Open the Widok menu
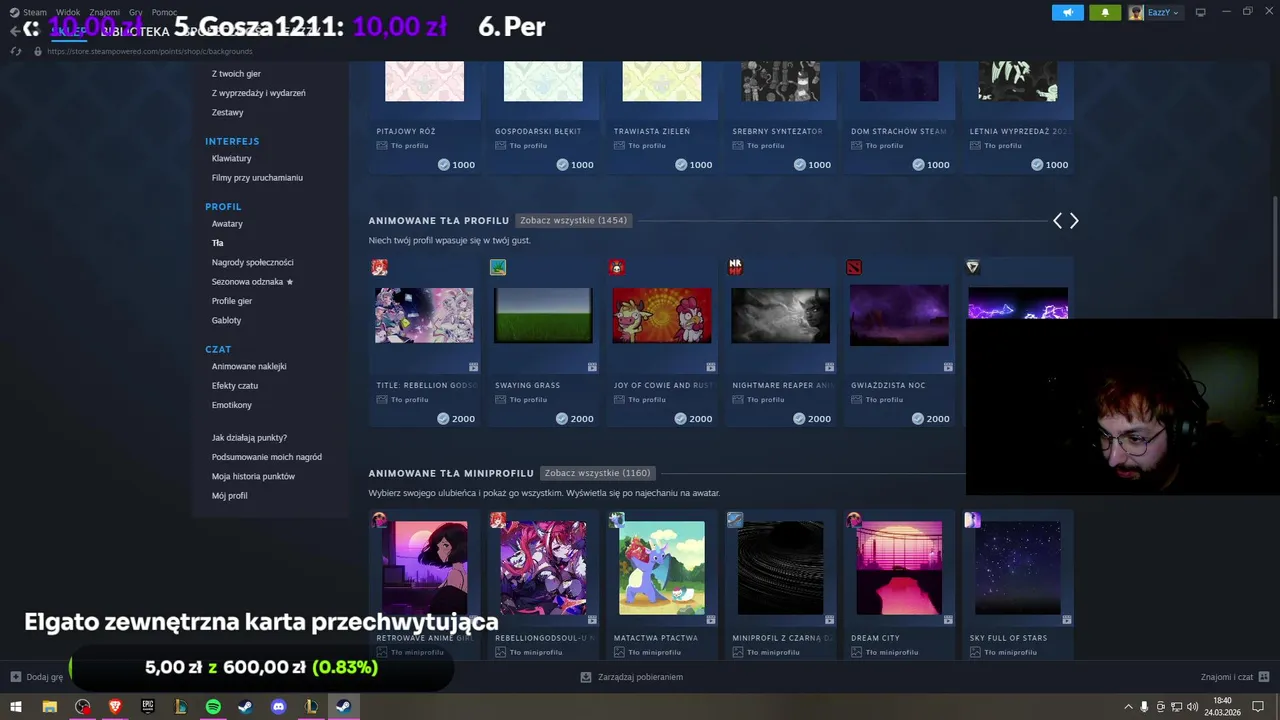Screen dimensions: 1280x720 68,12
